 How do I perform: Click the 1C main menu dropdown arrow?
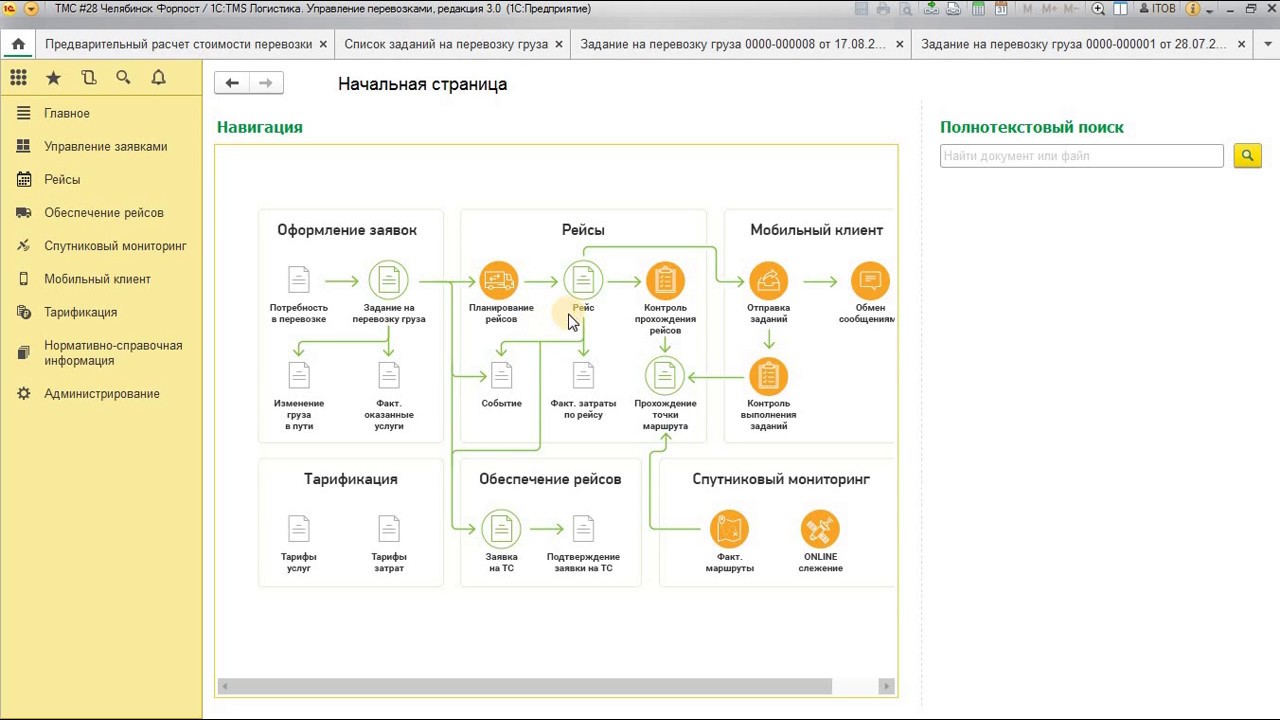[31, 9]
